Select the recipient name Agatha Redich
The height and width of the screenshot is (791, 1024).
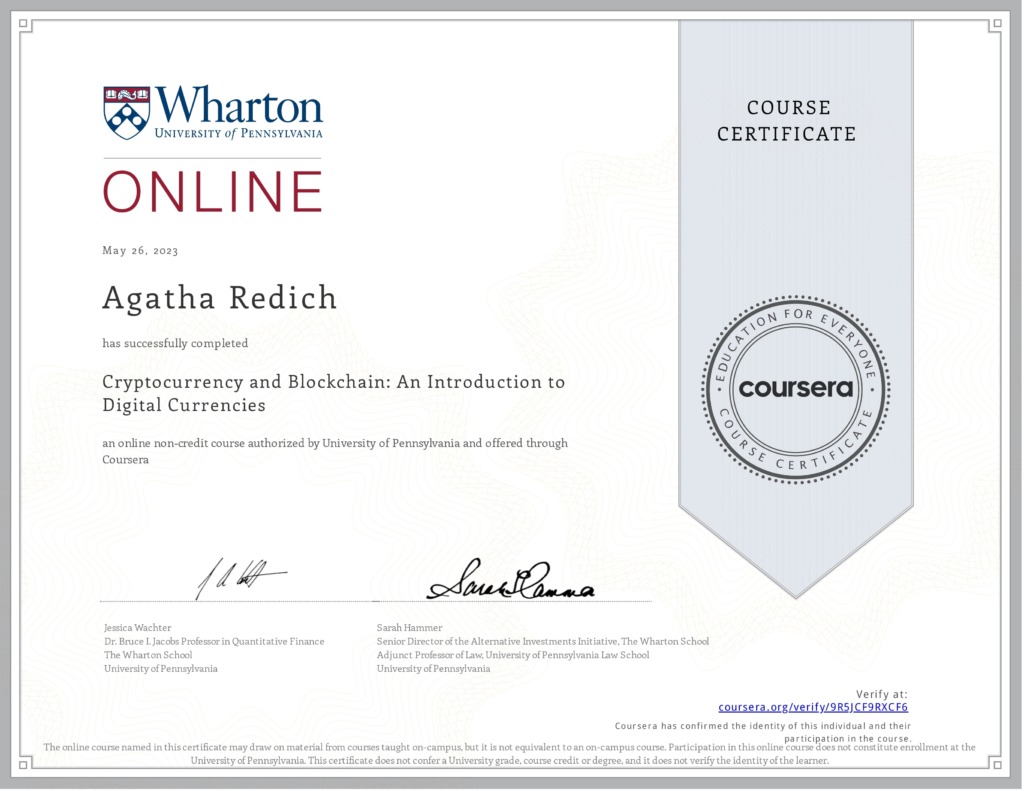click(x=219, y=298)
